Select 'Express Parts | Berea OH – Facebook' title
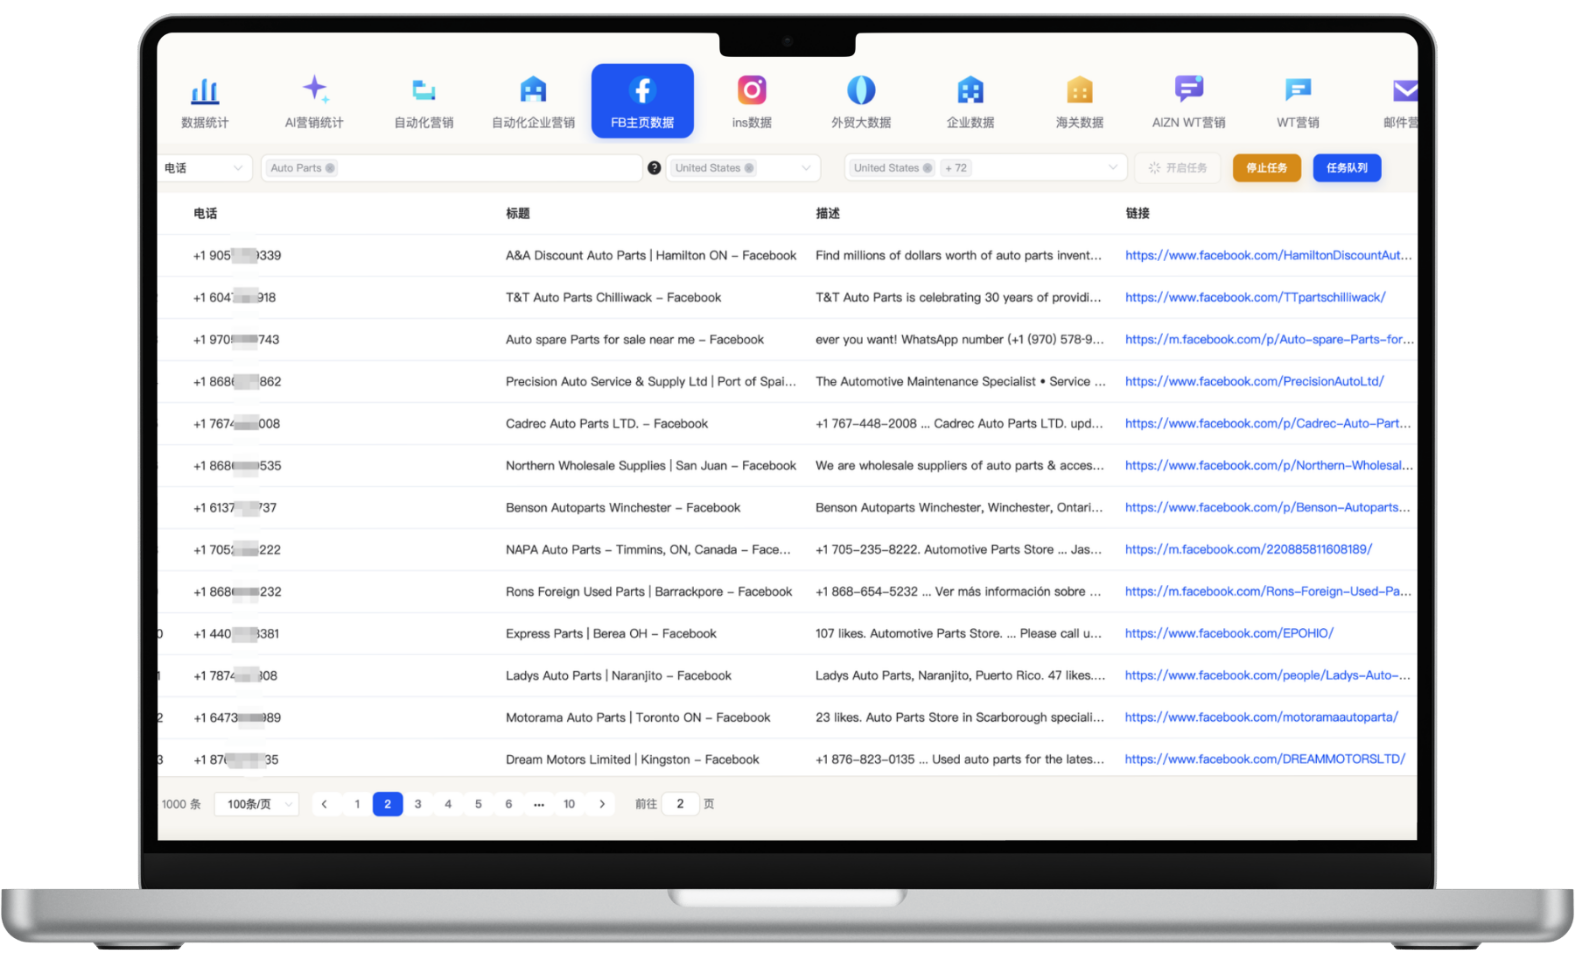Viewport: 1575px width, 963px height. 611,634
